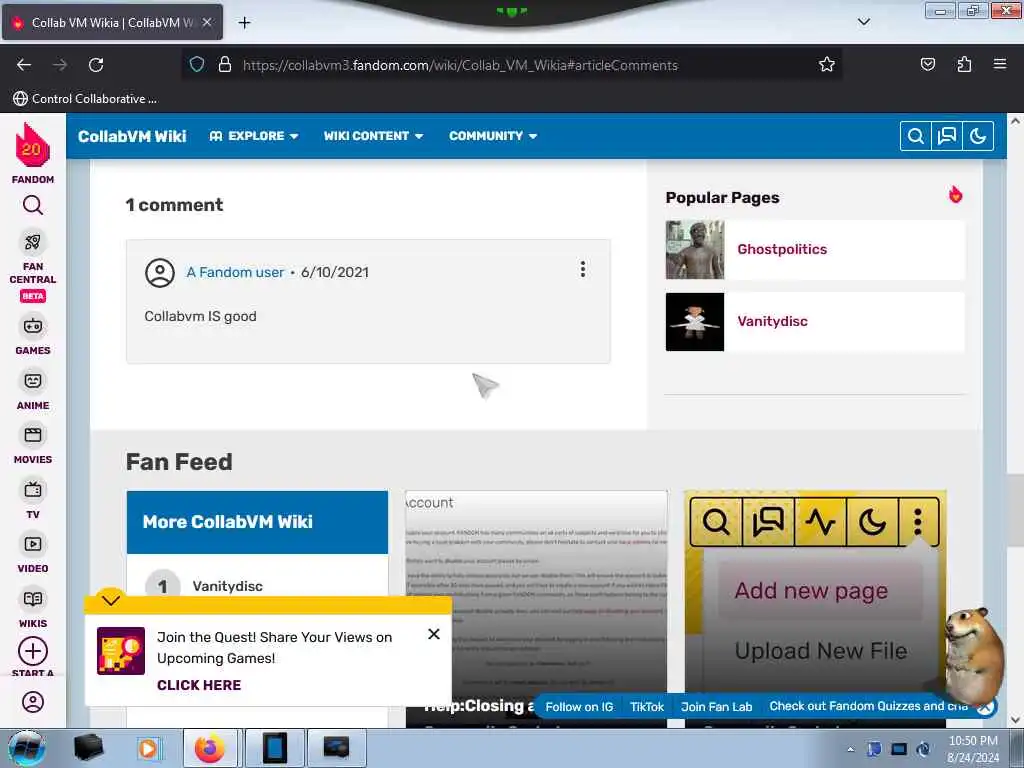Open Vanitydisc in More CollabVM Wiki list
1024x768 pixels.
point(227,586)
